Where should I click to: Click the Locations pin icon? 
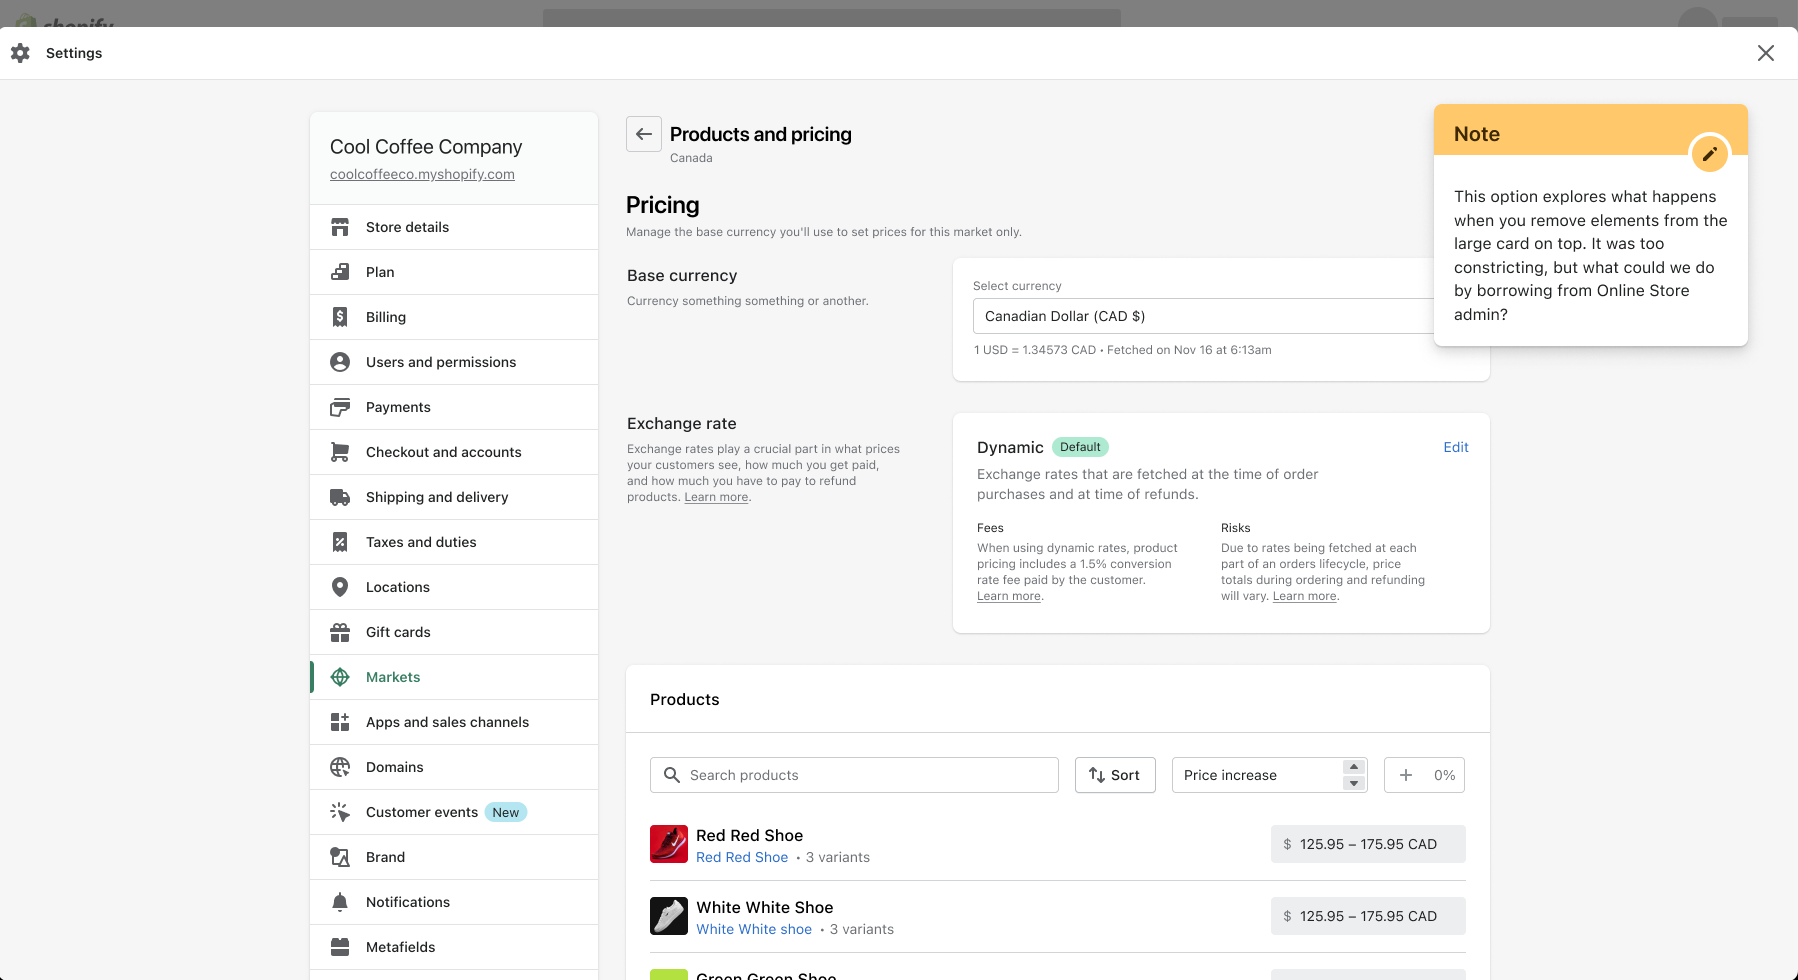point(340,587)
